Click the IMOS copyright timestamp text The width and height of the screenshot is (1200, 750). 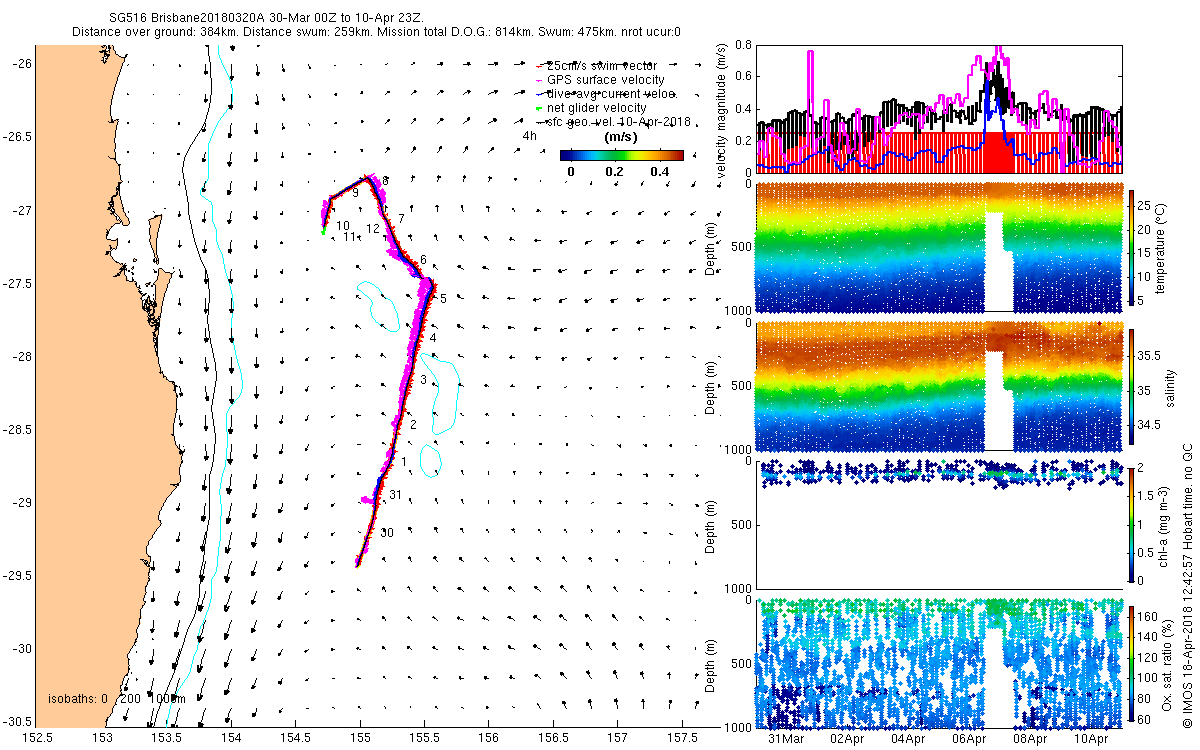(1188, 585)
